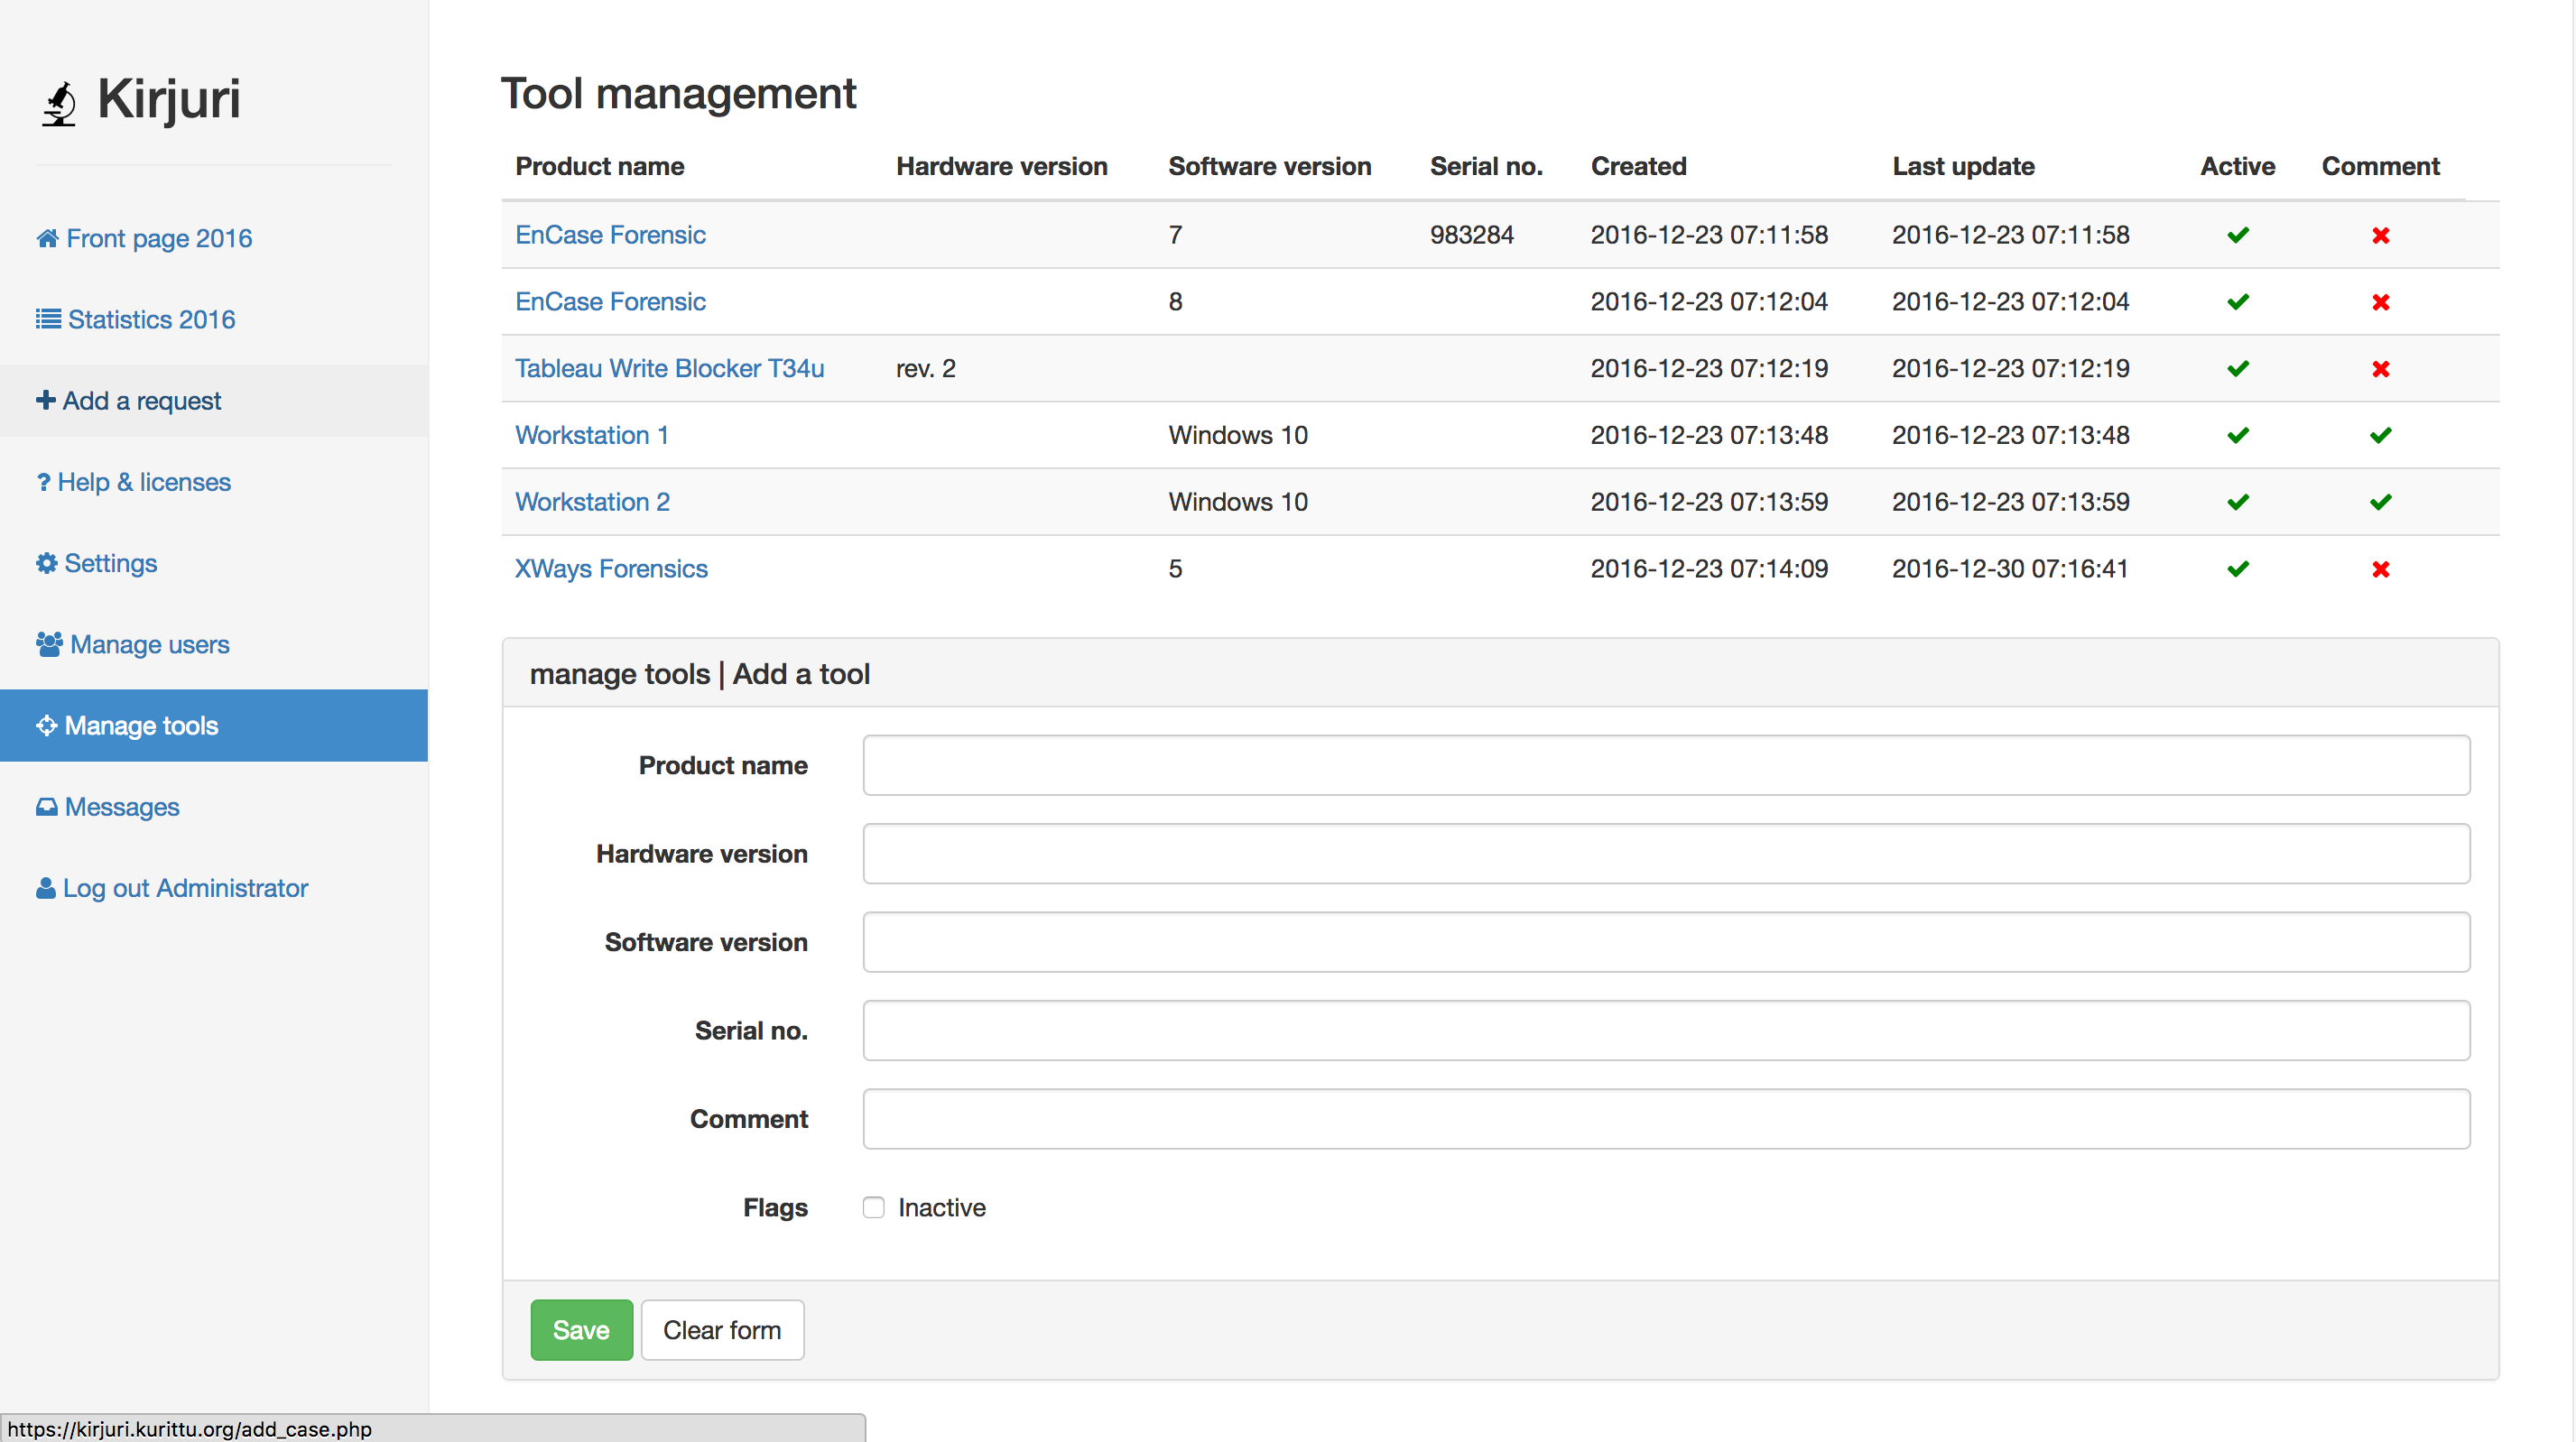The image size is (2576, 1442).
Task: Click the list icon beside Statistics 2016
Action: point(48,319)
